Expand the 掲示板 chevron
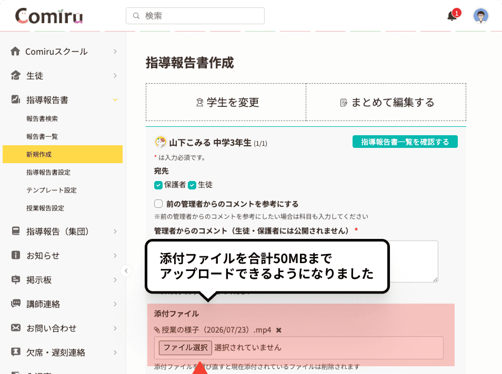This screenshot has height=374, width=502. tap(115, 280)
